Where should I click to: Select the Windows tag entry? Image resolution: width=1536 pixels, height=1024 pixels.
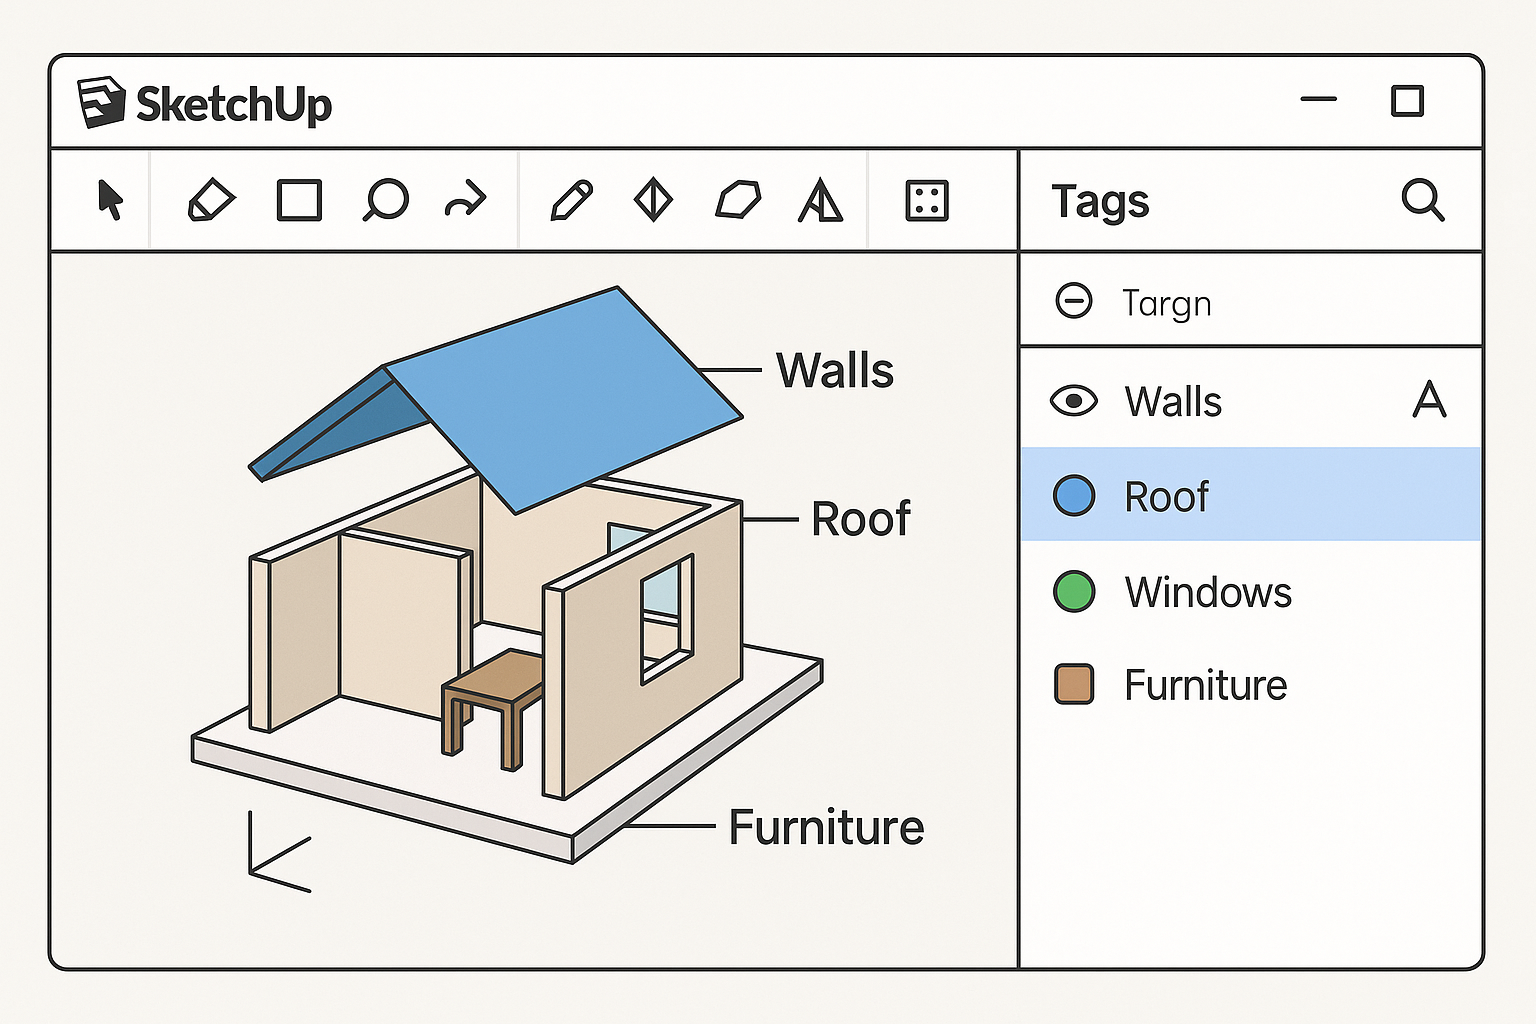pyautogui.click(x=1208, y=592)
